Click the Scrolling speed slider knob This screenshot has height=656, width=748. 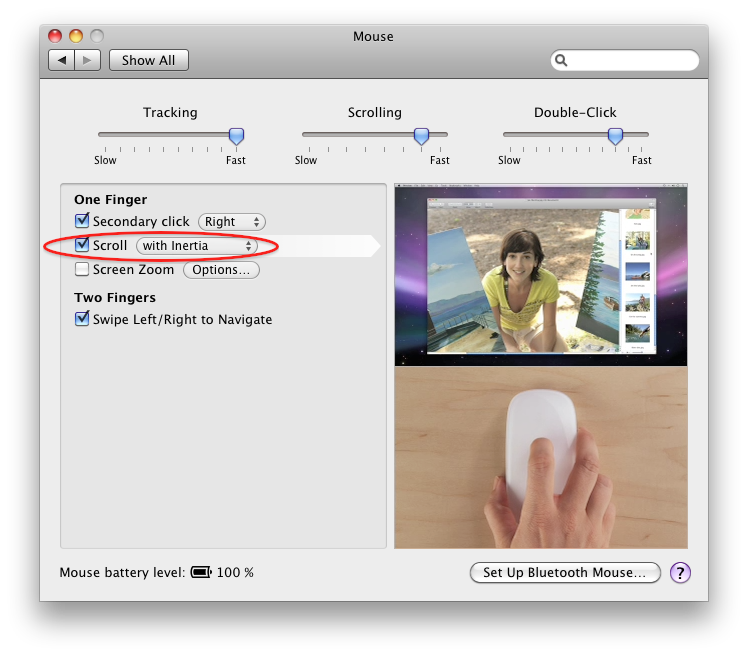click(421, 136)
